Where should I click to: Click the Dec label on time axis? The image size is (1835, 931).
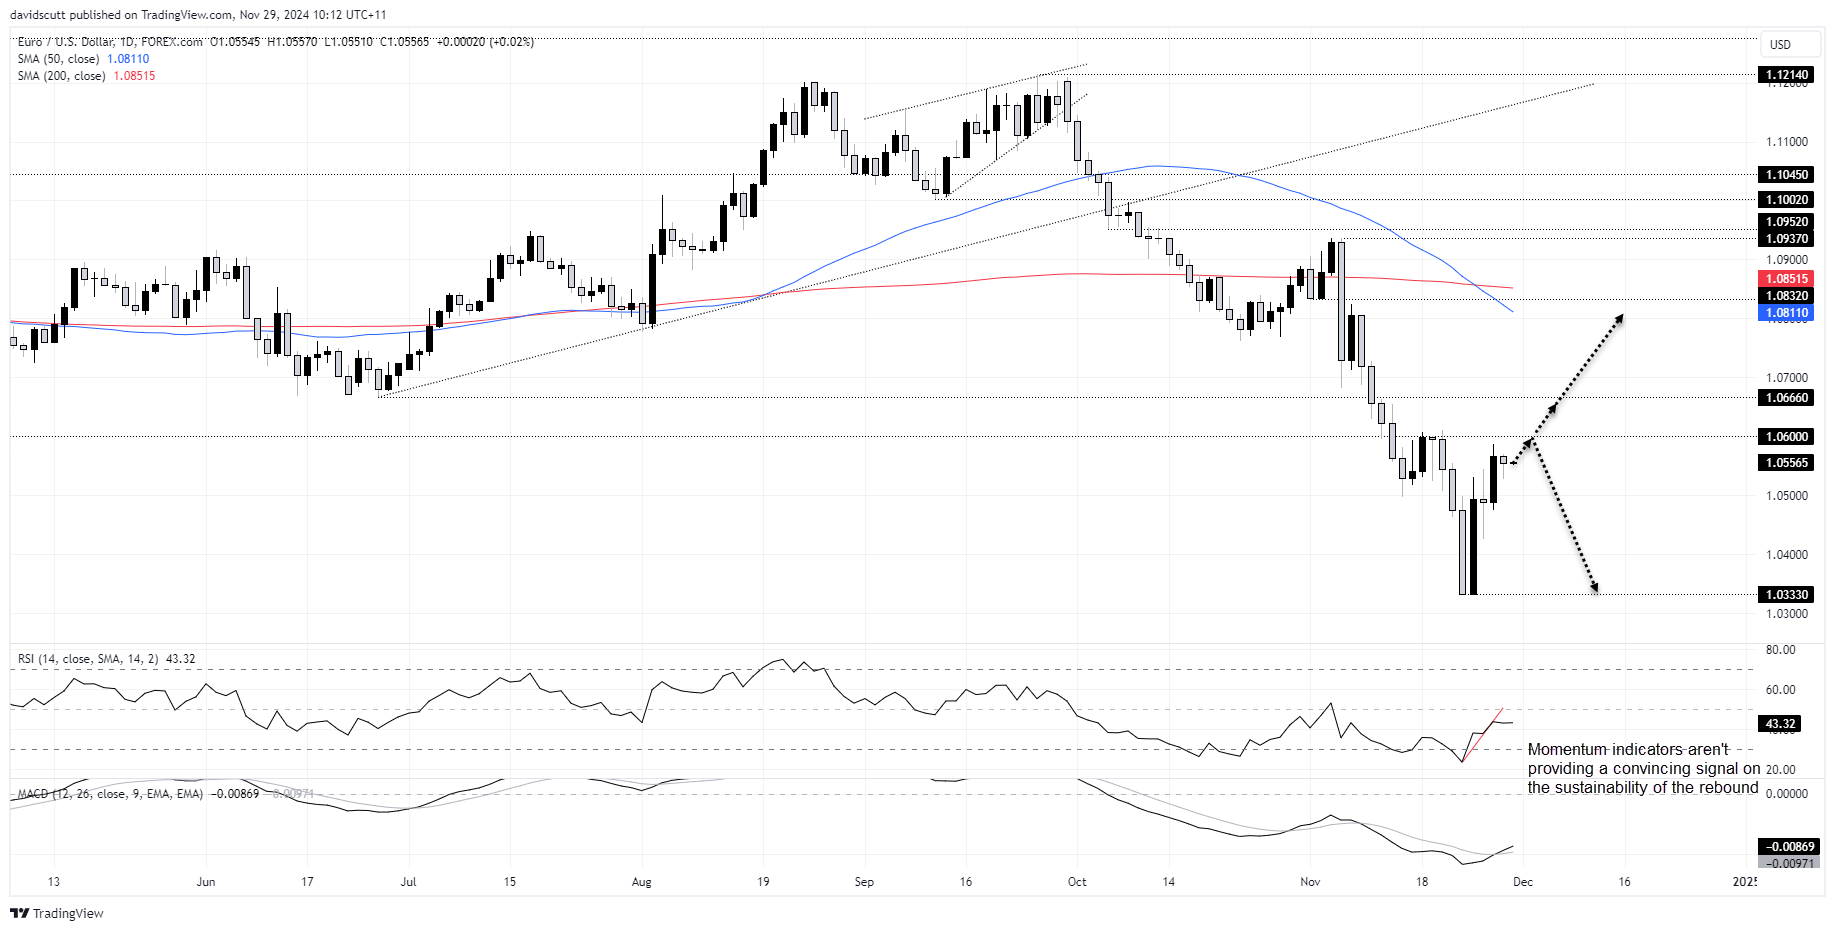tap(1523, 882)
